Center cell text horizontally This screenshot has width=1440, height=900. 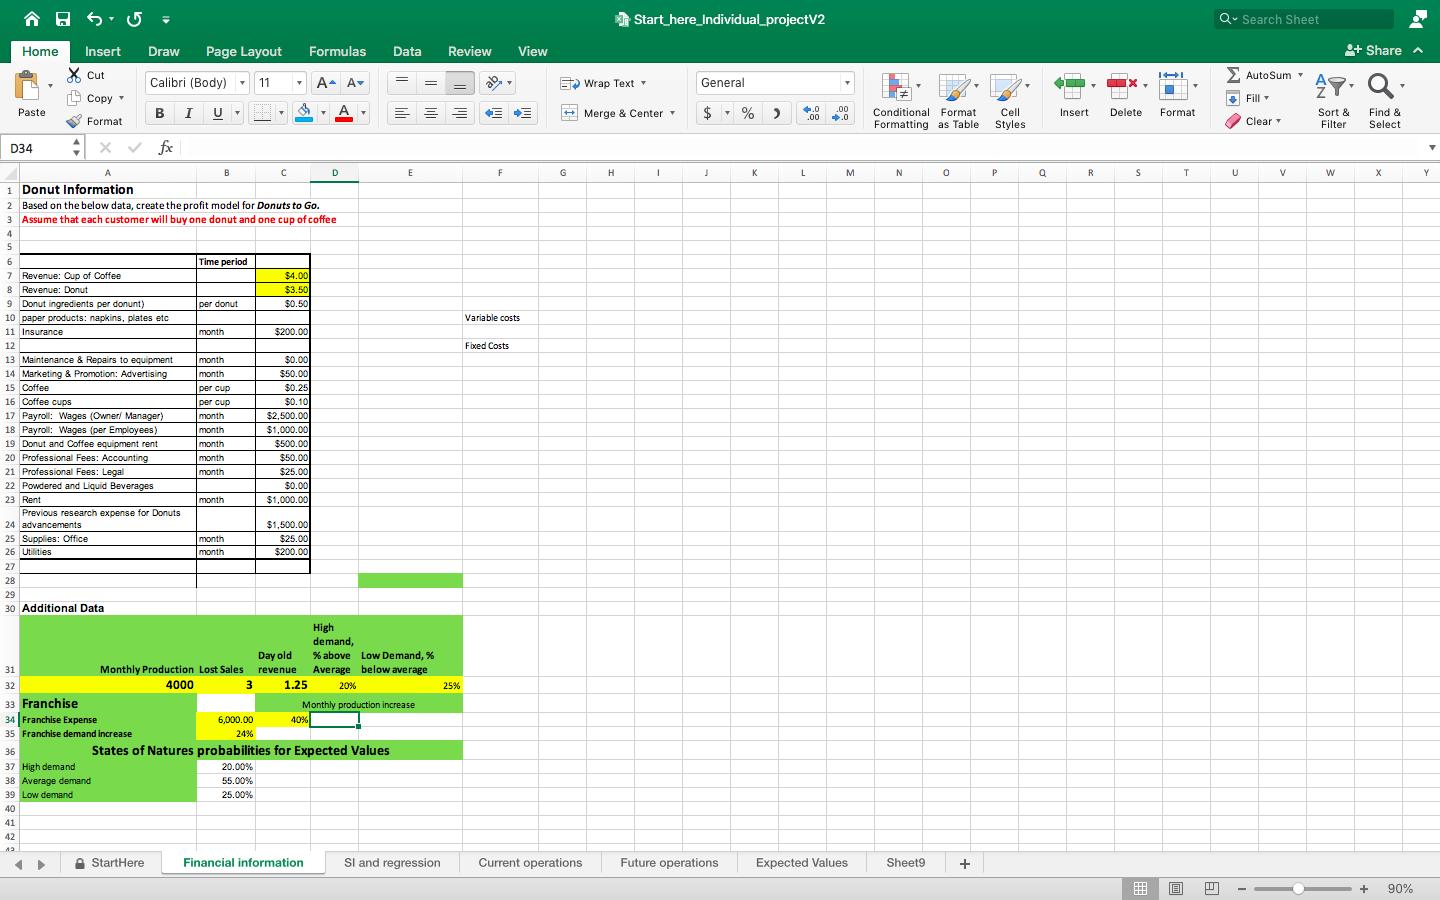[x=431, y=113]
